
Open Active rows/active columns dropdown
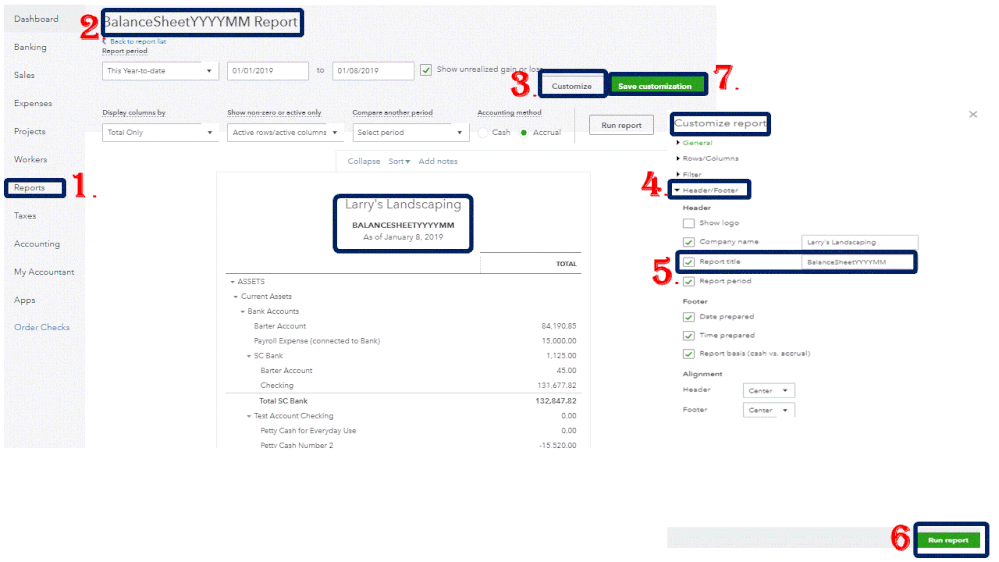[285, 133]
